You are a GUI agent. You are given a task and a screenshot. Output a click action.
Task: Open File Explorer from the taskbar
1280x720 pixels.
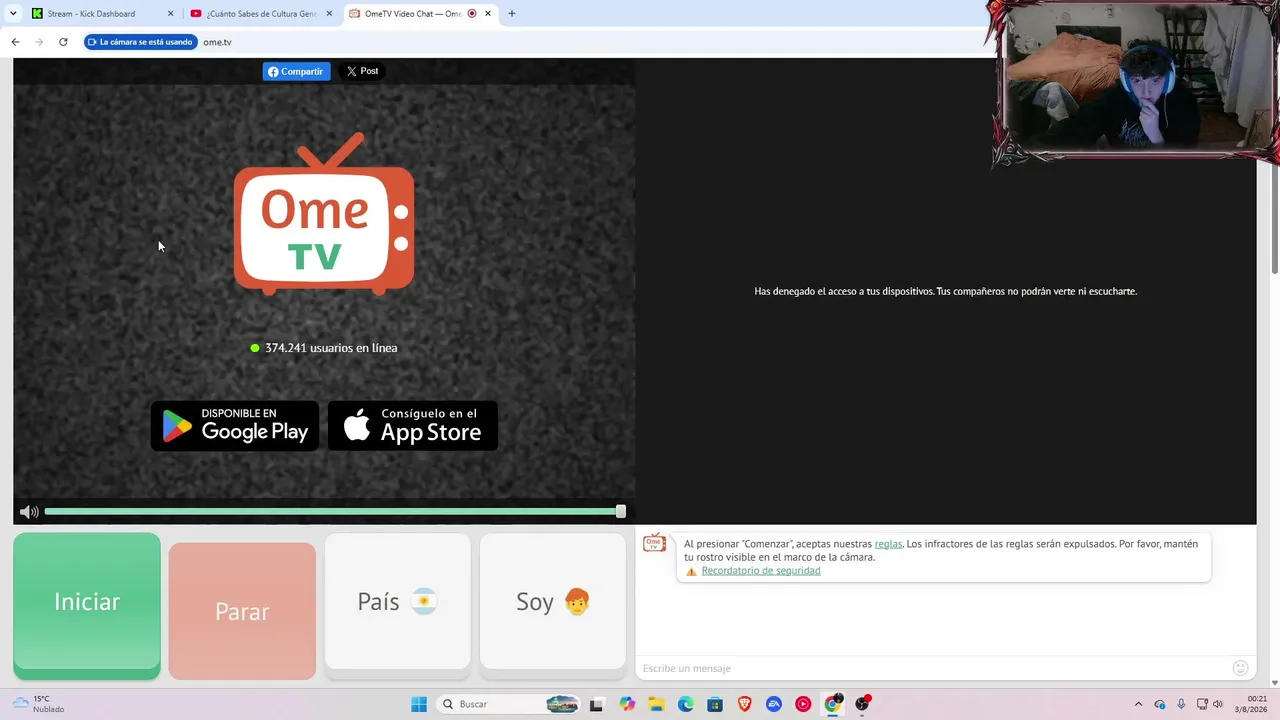pyautogui.click(x=656, y=704)
